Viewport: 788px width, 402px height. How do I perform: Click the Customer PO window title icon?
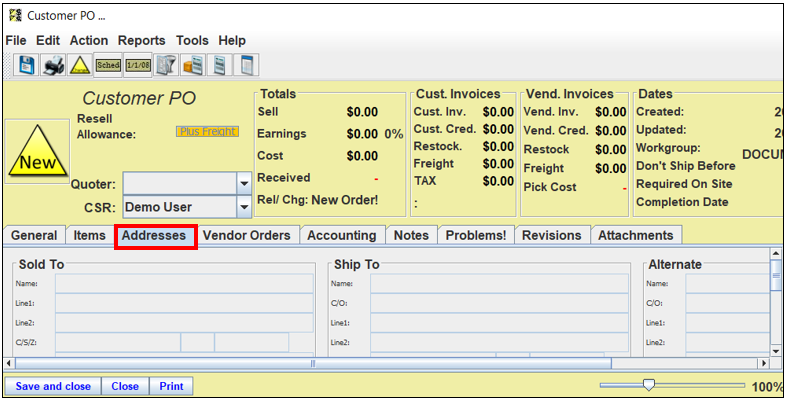(15, 16)
